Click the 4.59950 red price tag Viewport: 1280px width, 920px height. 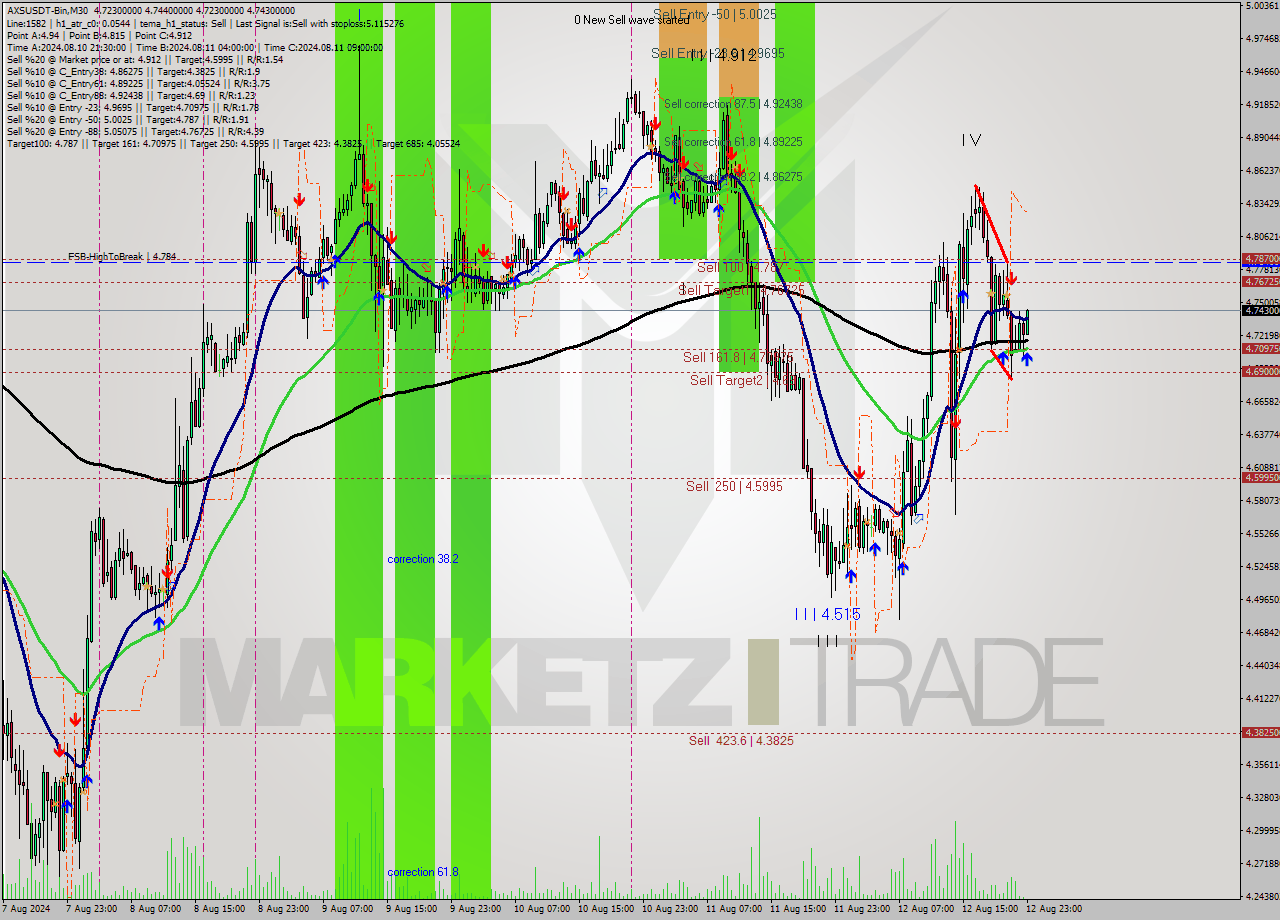pos(1260,477)
